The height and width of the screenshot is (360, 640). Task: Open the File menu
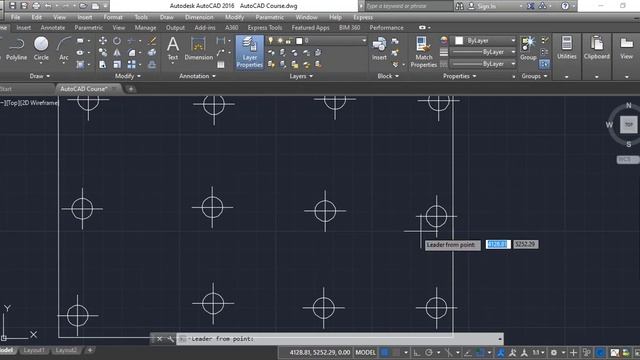pyautogui.click(x=16, y=17)
